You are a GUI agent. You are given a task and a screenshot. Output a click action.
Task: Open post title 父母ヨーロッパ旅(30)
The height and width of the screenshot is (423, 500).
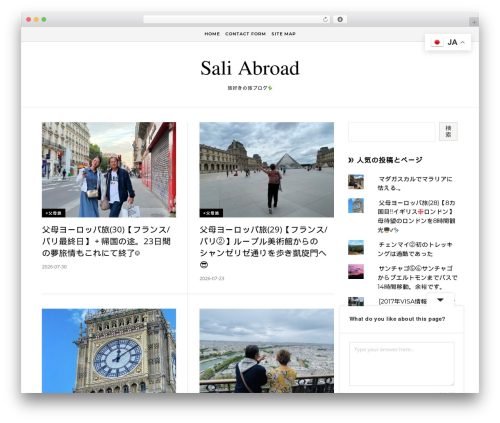click(x=106, y=241)
